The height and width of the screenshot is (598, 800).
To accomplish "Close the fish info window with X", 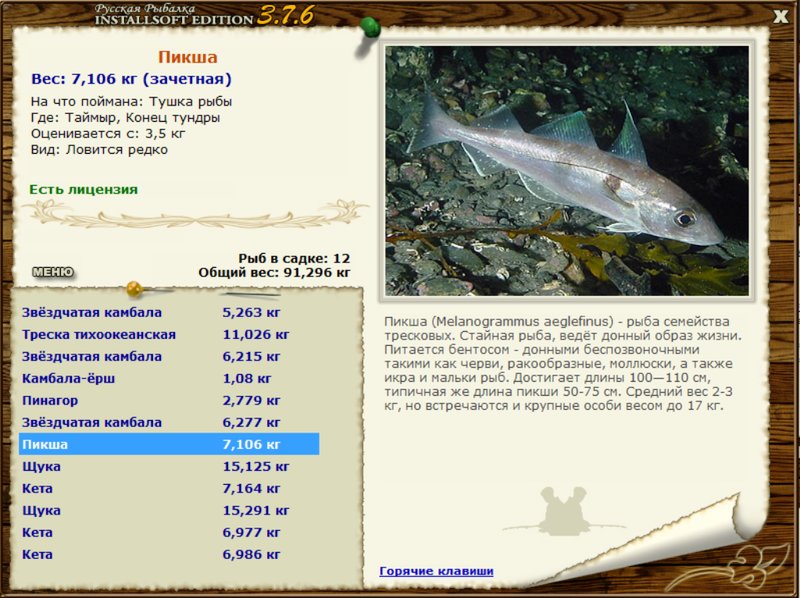I will pos(780,15).
